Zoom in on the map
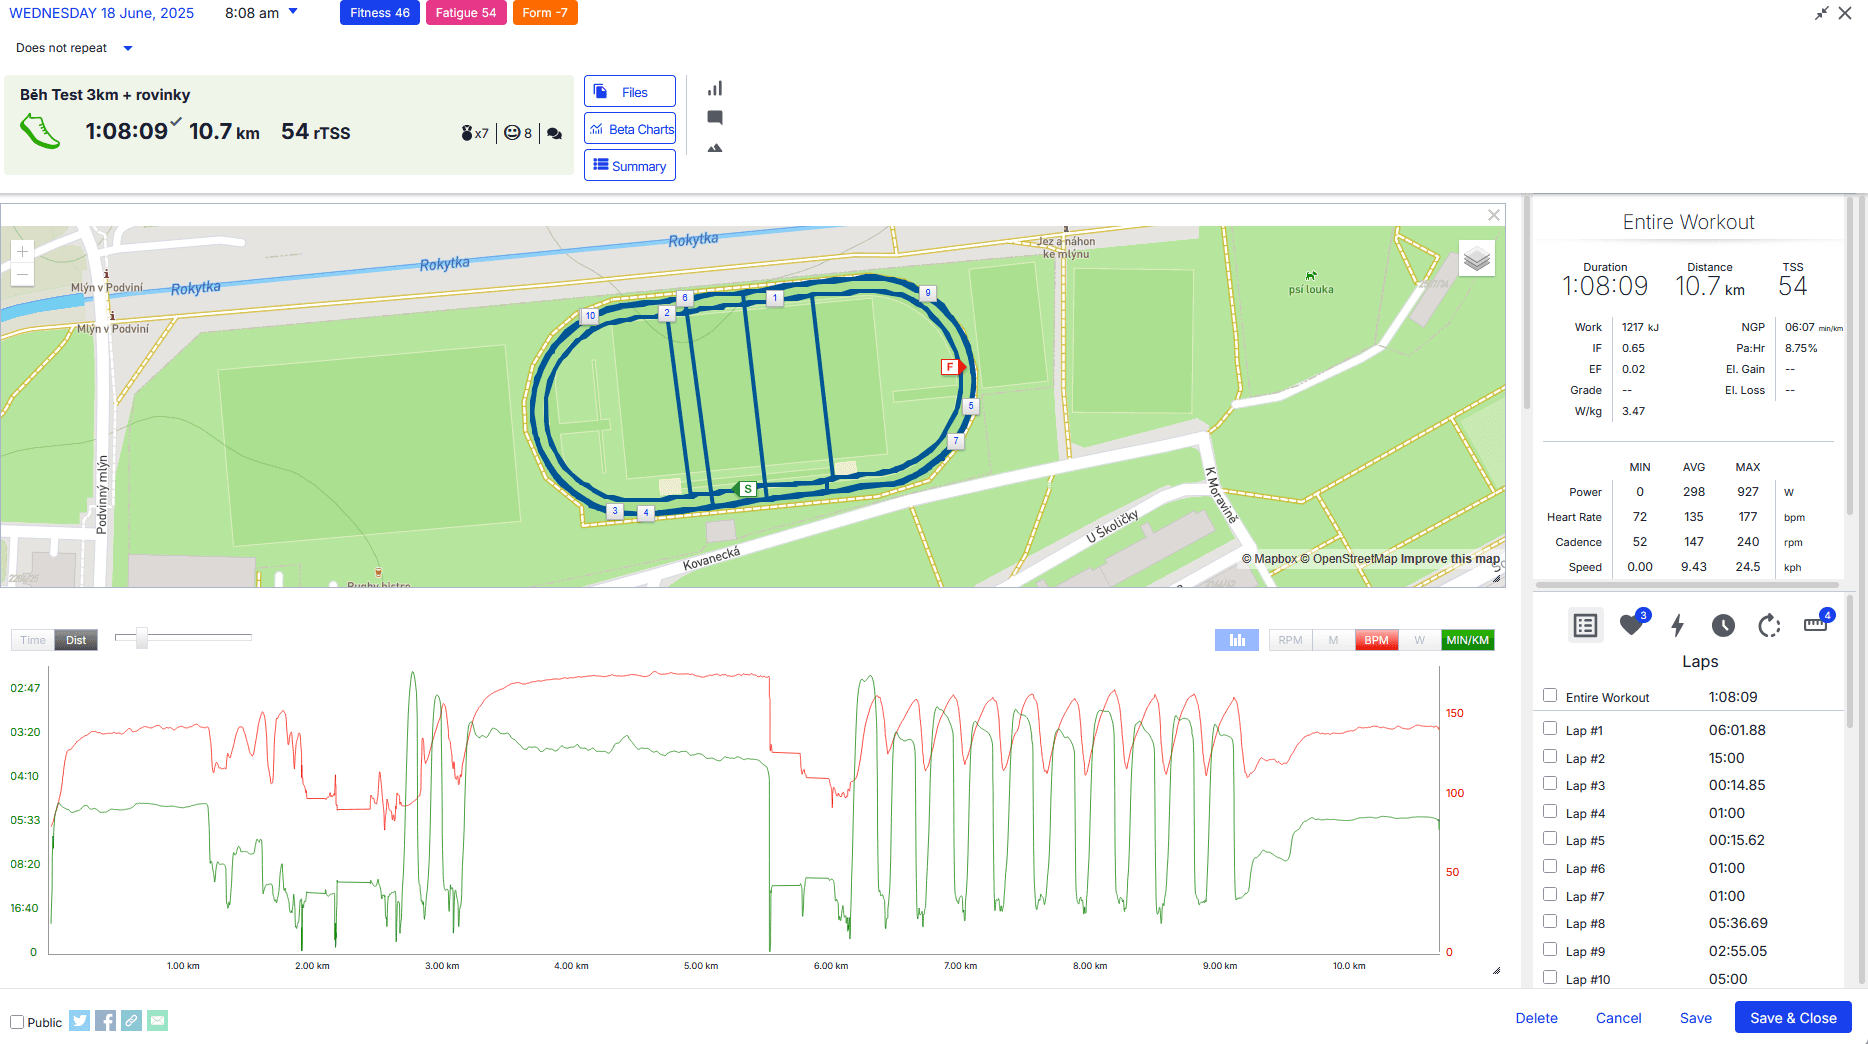 coord(22,252)
